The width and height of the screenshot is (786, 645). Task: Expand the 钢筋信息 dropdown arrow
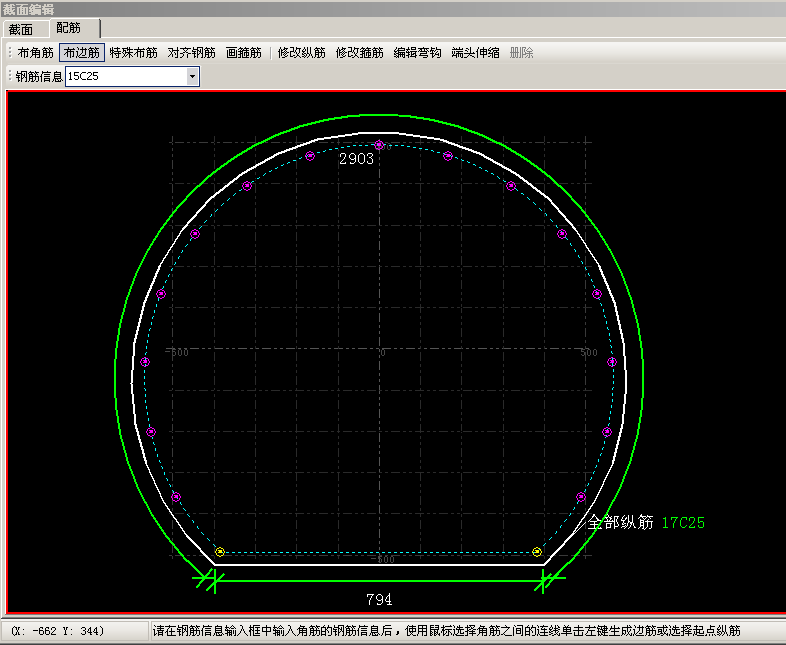(192, 77)
